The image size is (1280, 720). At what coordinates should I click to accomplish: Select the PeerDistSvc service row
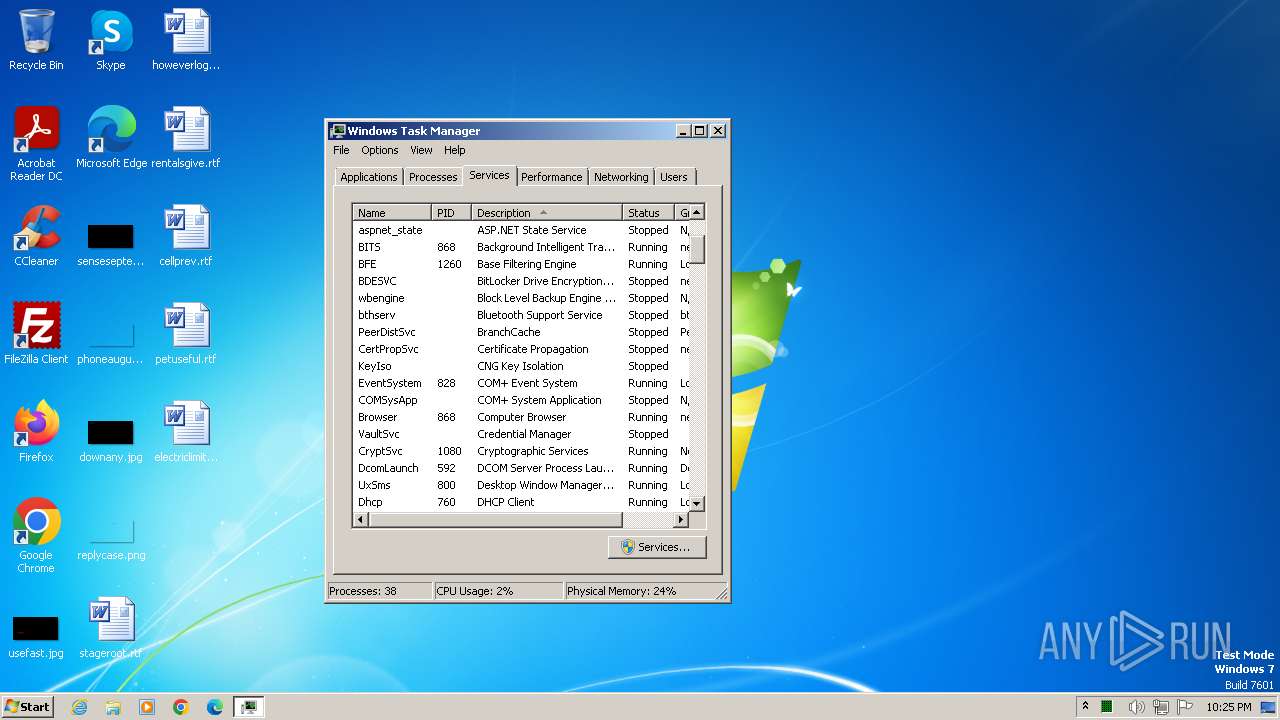[521, 332]
